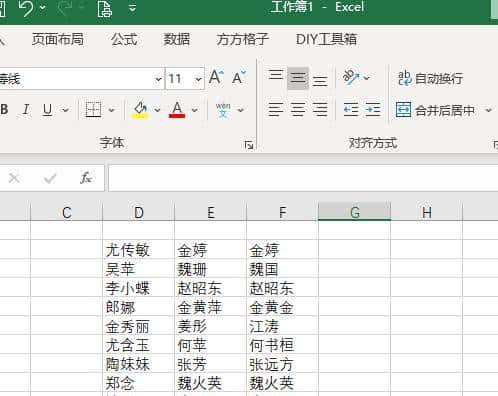Select cell containing 尤传敏
This screenshot has height=396, width=498.
point(139,249)
